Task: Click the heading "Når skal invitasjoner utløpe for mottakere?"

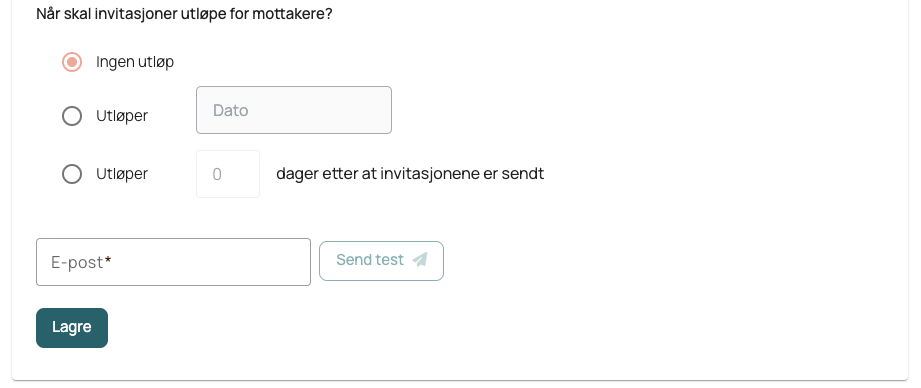Action: click(x=184, y=14)
